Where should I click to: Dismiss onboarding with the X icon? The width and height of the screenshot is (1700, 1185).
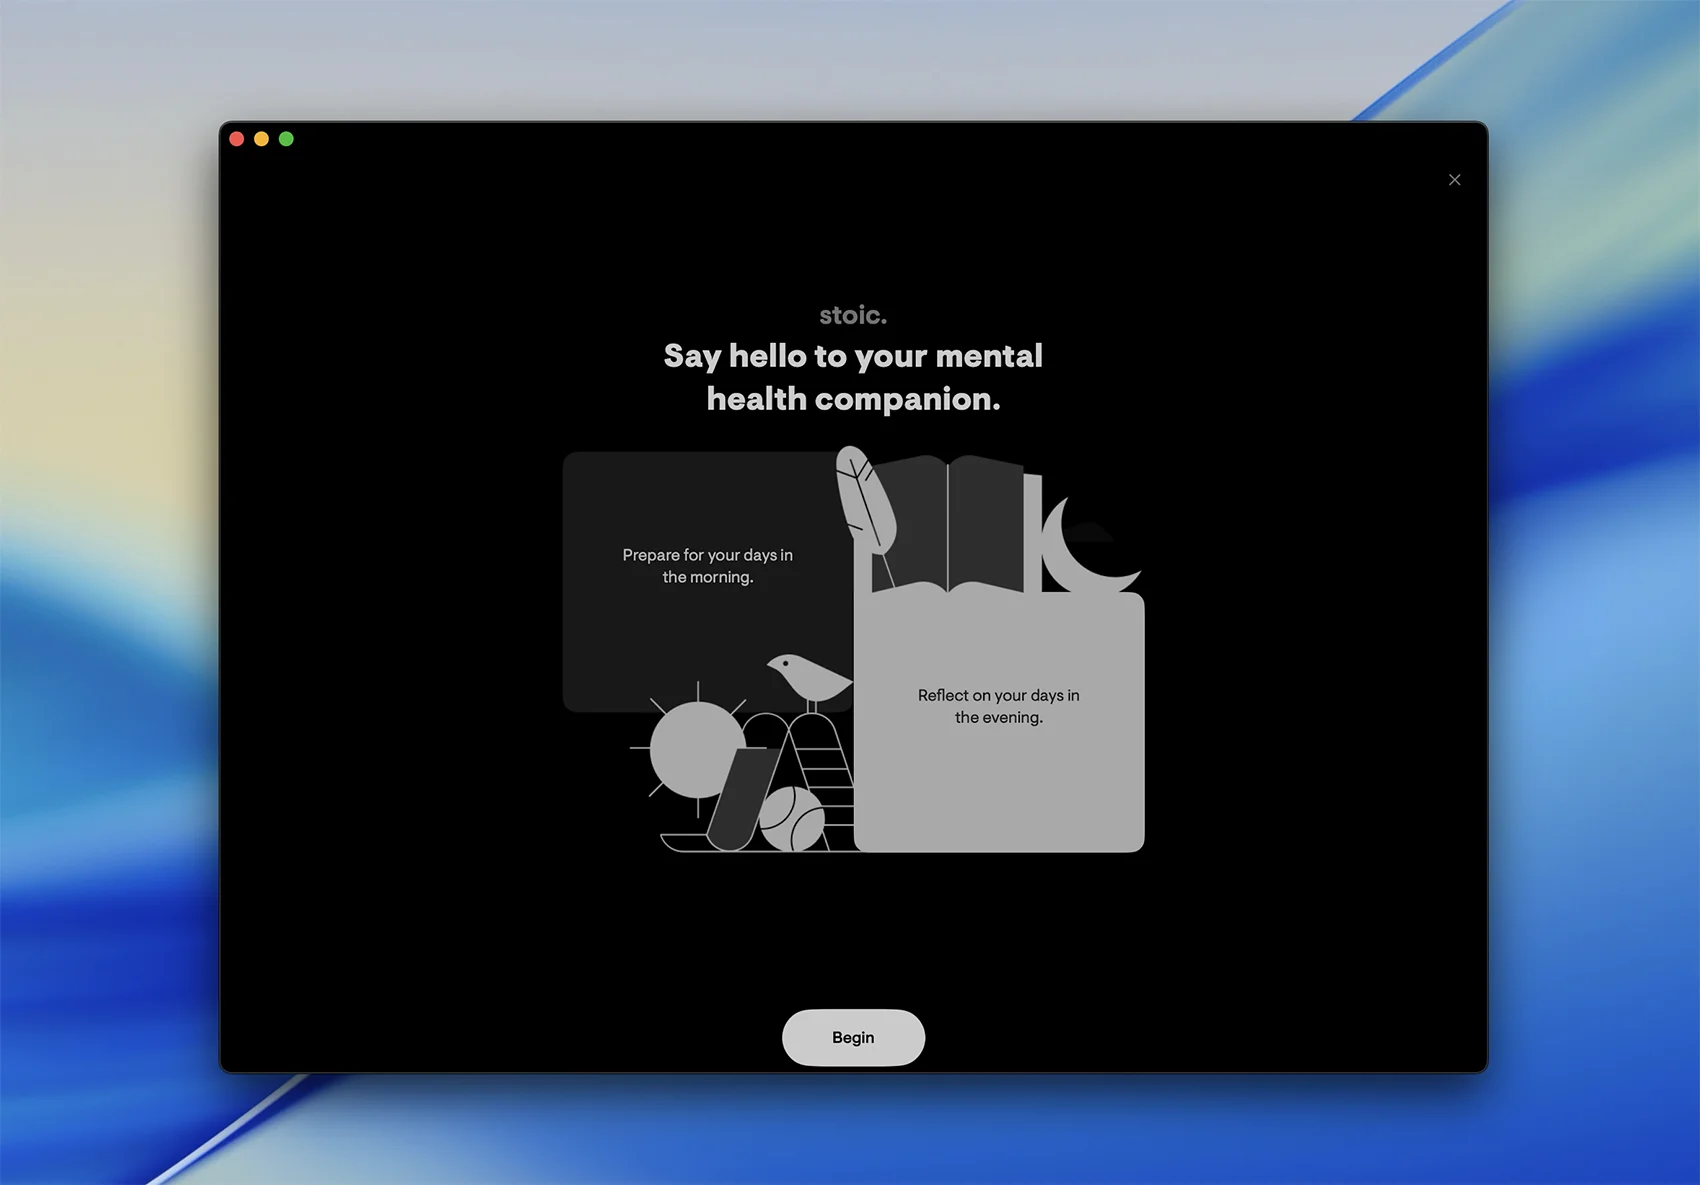pos(1454,180)
